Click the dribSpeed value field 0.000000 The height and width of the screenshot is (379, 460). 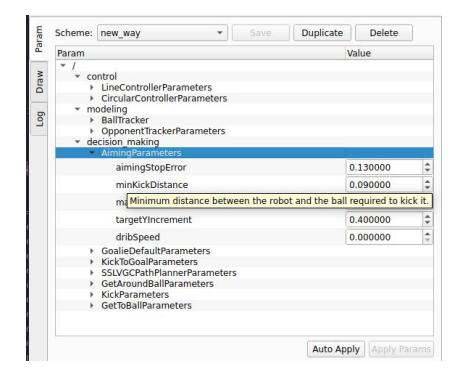(384, 237)
